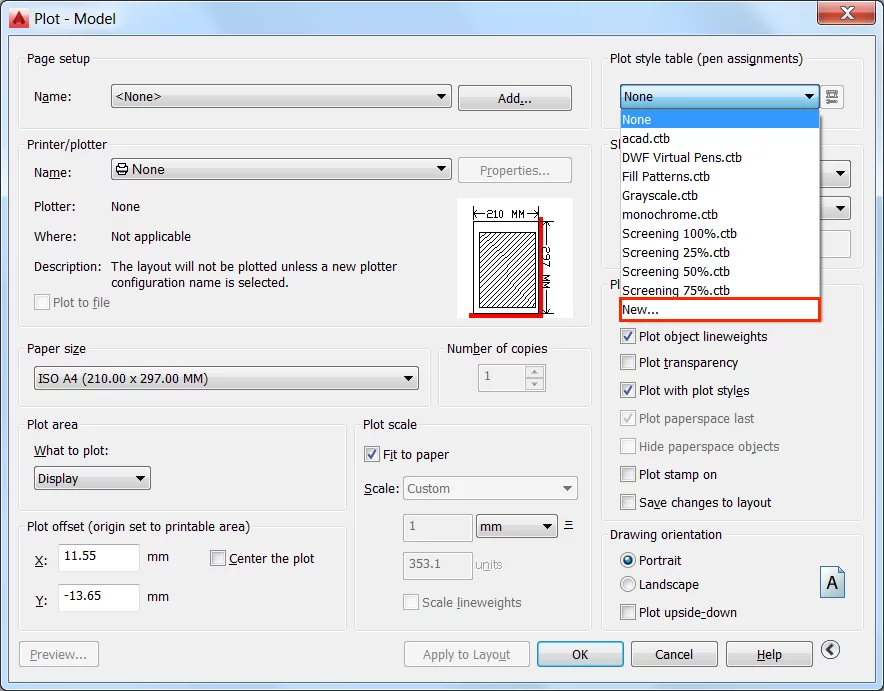Click the X plot offset input field
The height and width of the screenshot is (691, 884).
97,558
